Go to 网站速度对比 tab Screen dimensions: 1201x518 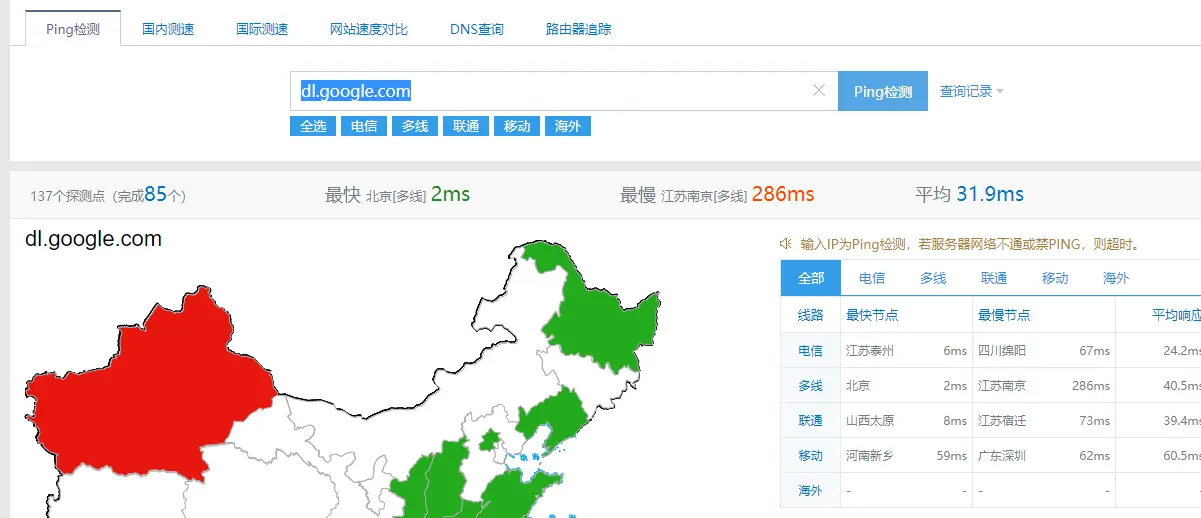(x=369, y=29)
